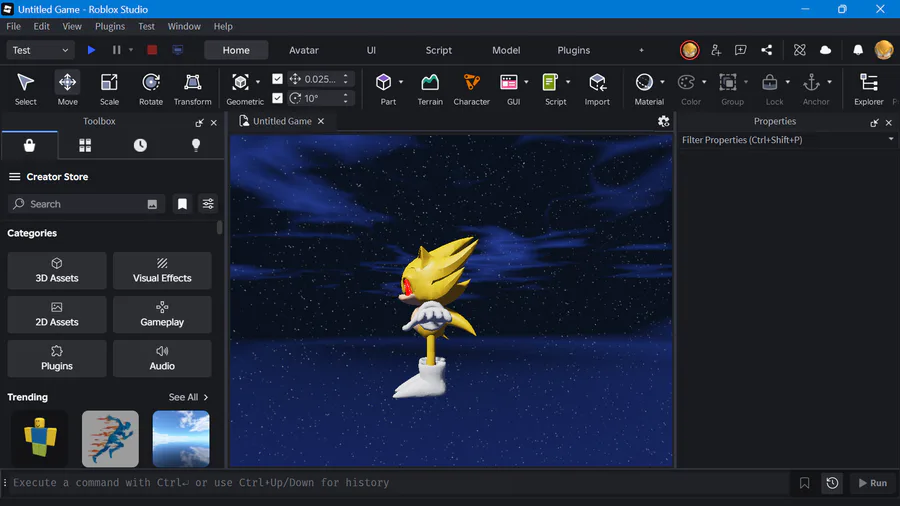Expand the Filter Properties dropdown arrow
This screenshot has height=506, width=900.
(x=891, y=139)
